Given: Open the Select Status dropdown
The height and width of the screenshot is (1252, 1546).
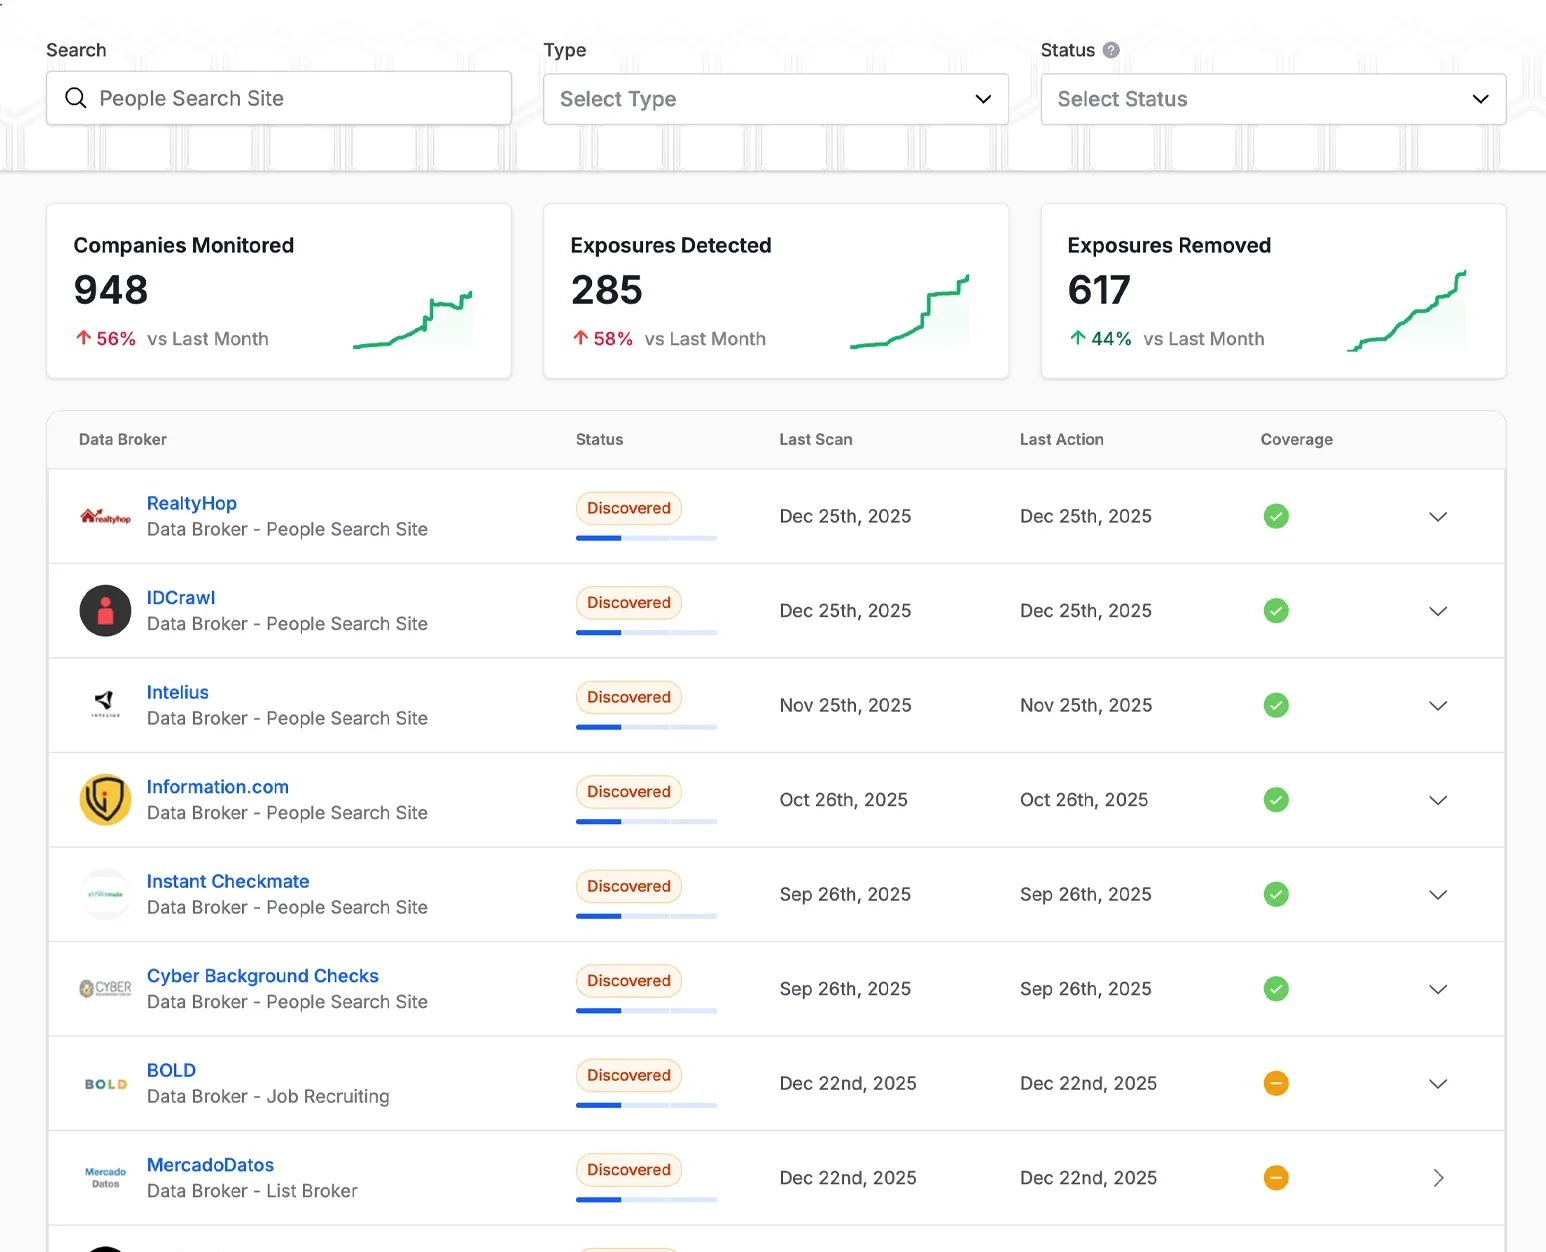Looking at the screenshot, I should (1273, 99).
